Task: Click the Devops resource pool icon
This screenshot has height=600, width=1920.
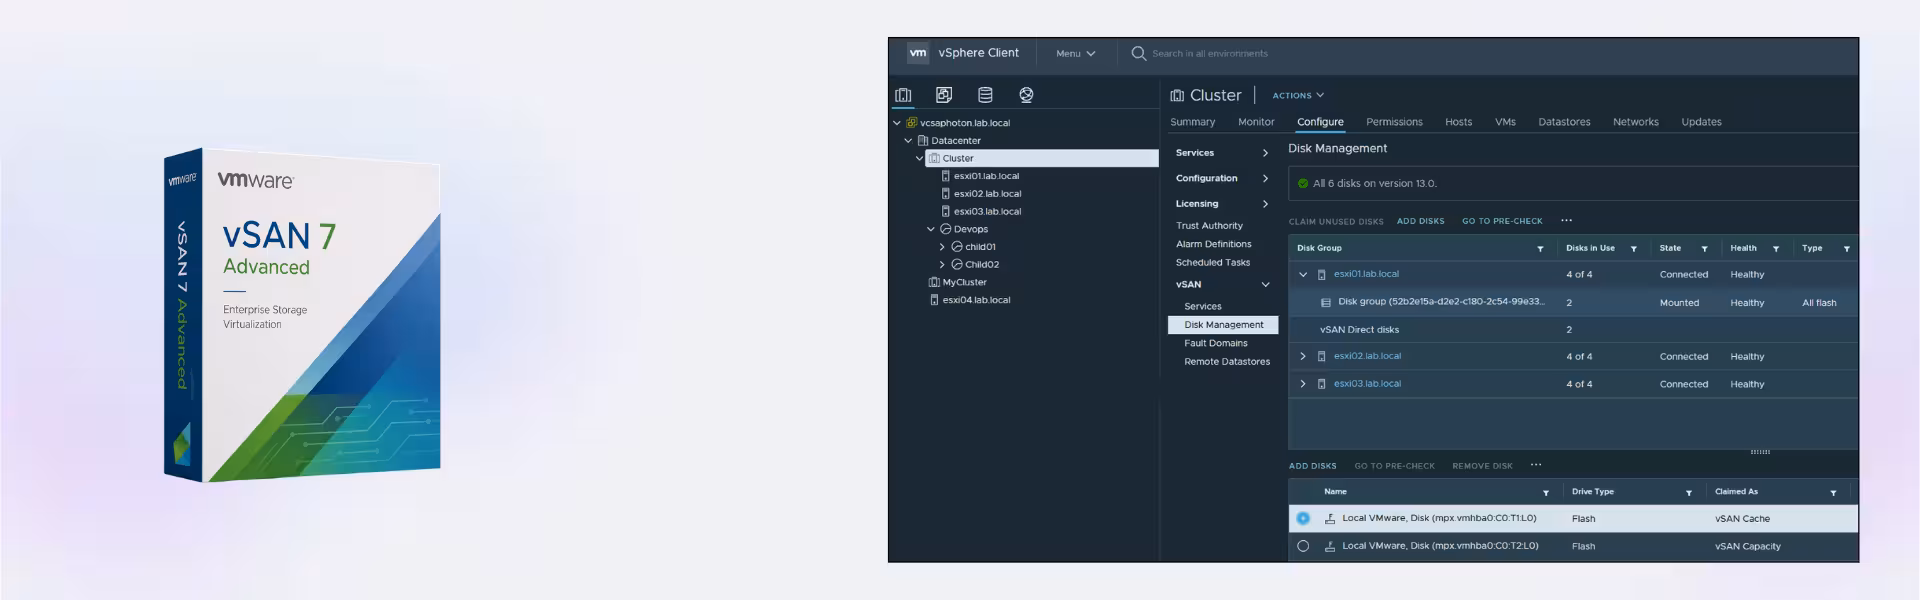Action: (946, 229)
